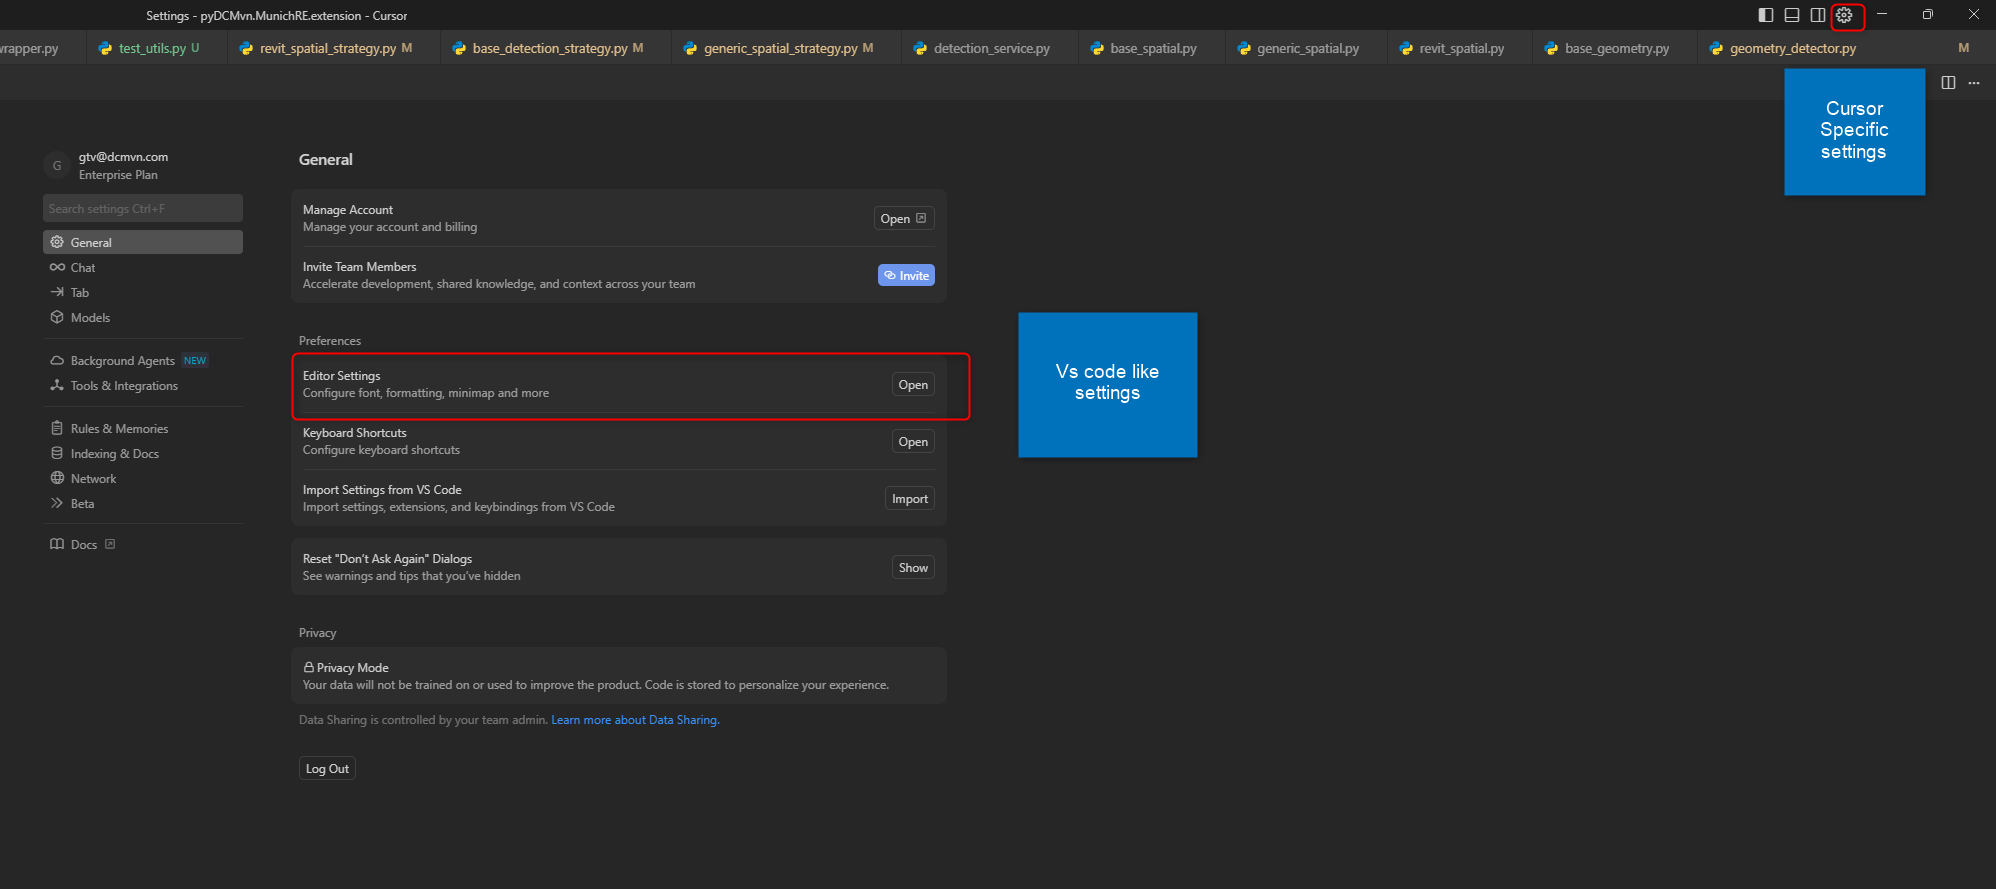Screen dimensions: 1996x889
Task: Focus the Search settings field
Action: [142, 209]
